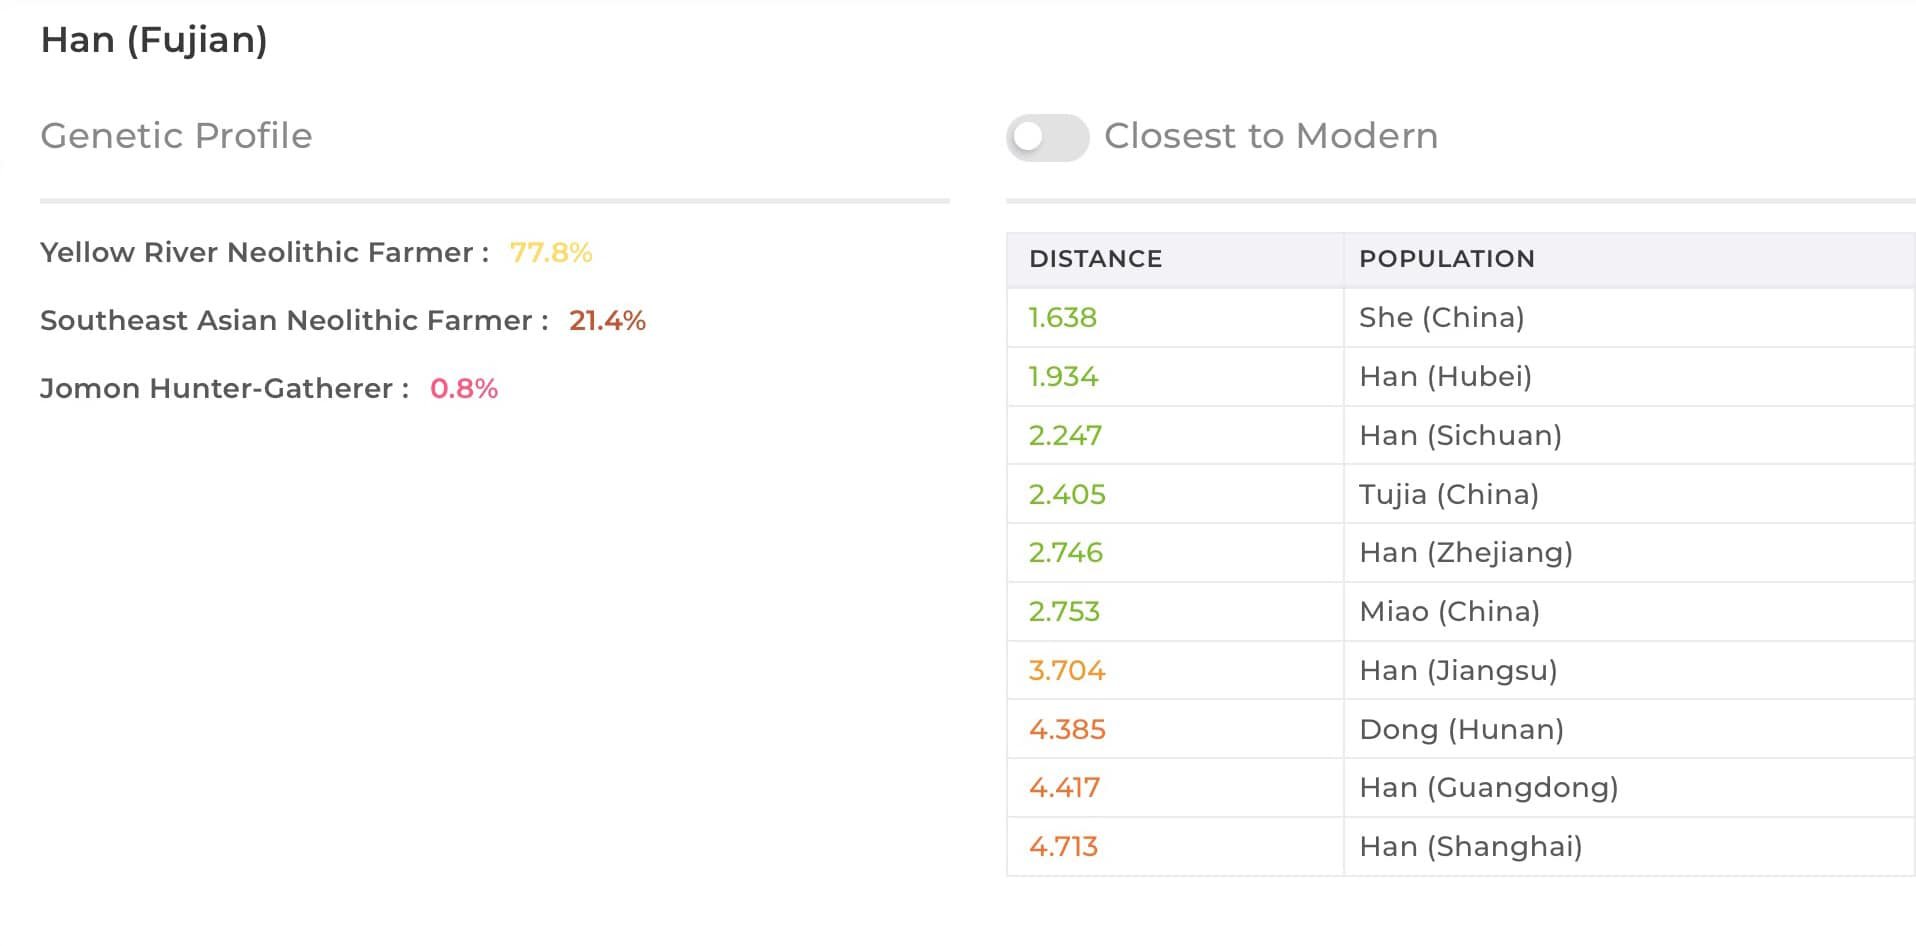
Task: Select the Han (Hubei) population row
Action: click(x=1460, y=377)
